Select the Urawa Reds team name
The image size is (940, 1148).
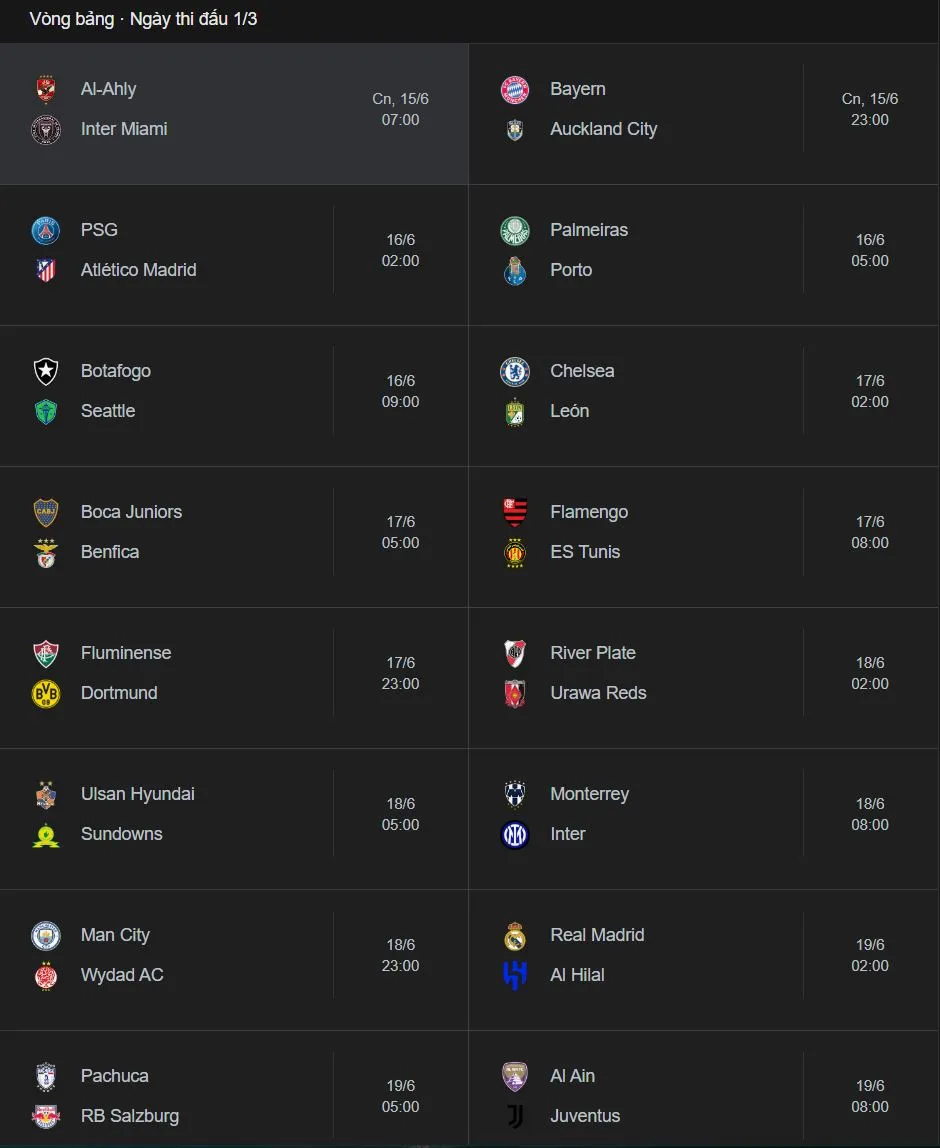click(x=598, y=693)
